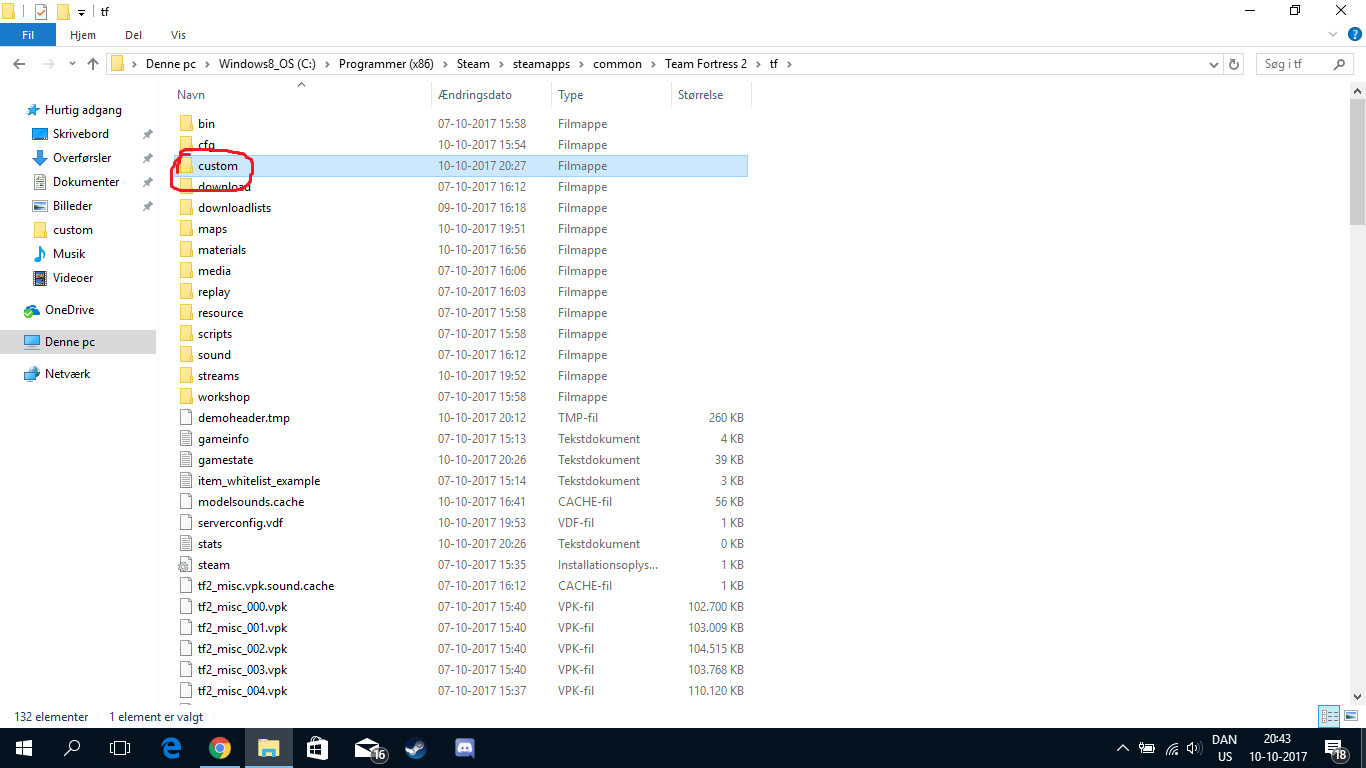Open Overførsler in the navigation pane
Viewport: 1366px width, 768px height.
(82, 158)
